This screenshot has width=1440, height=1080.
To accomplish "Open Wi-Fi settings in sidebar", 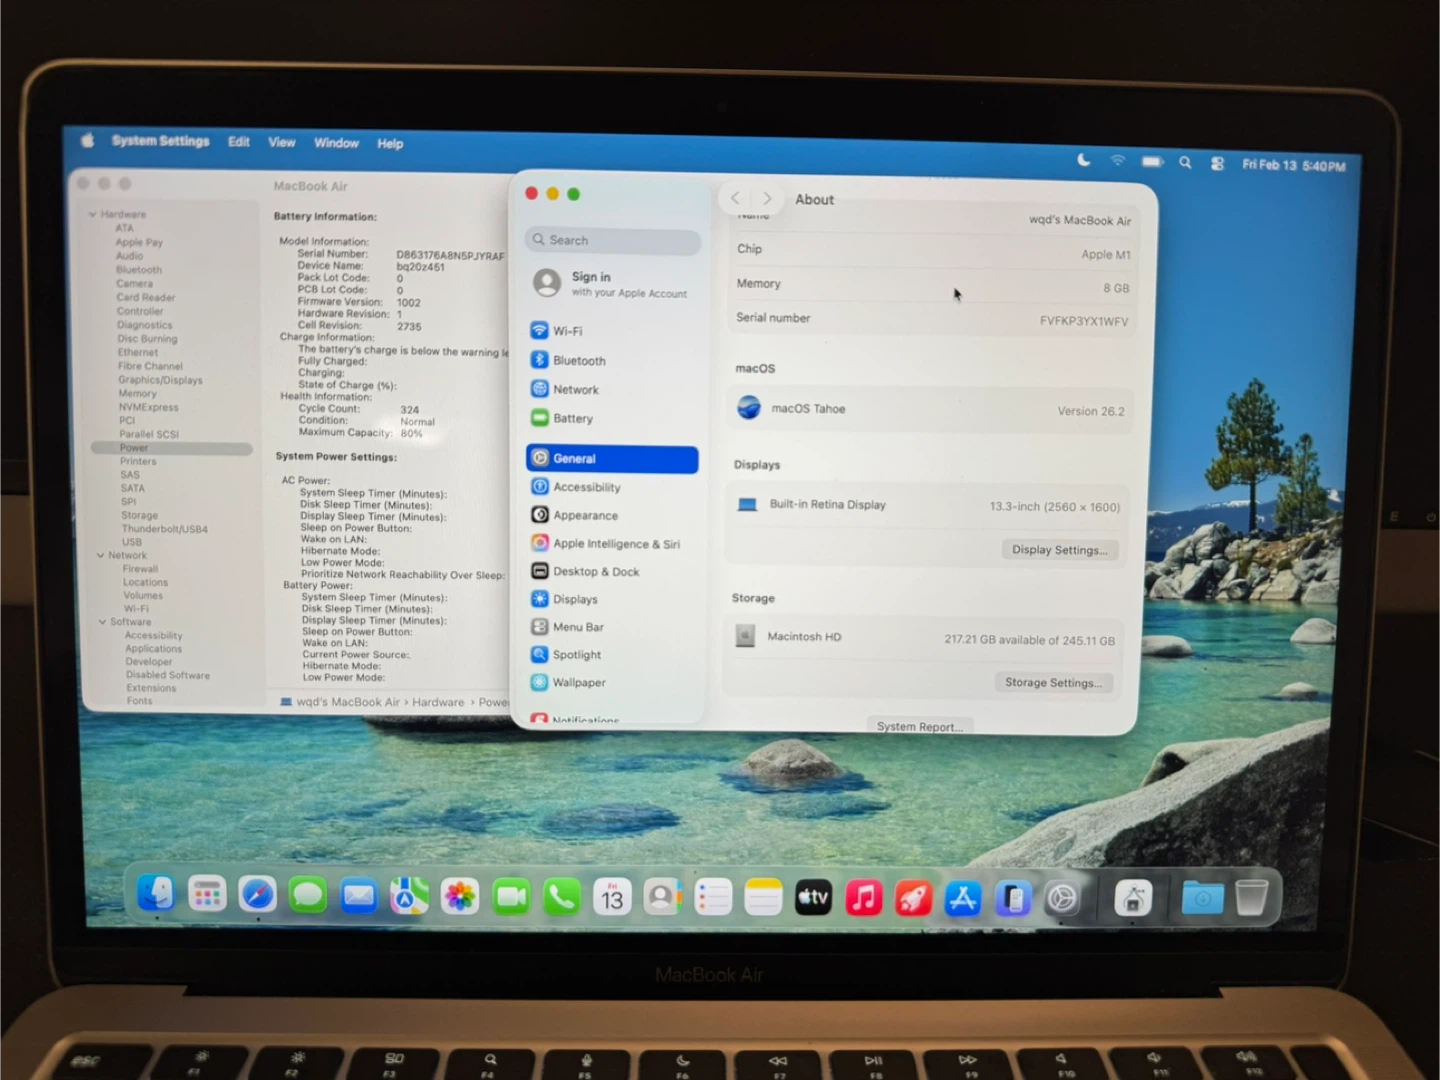I will point(568,331).
